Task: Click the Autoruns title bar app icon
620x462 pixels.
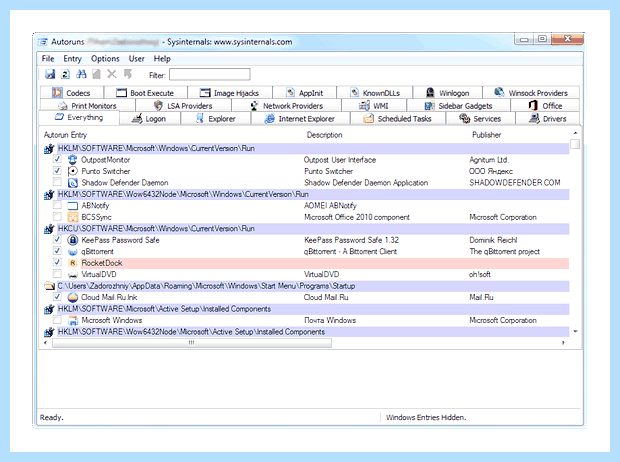Action: tap(42, 42)
